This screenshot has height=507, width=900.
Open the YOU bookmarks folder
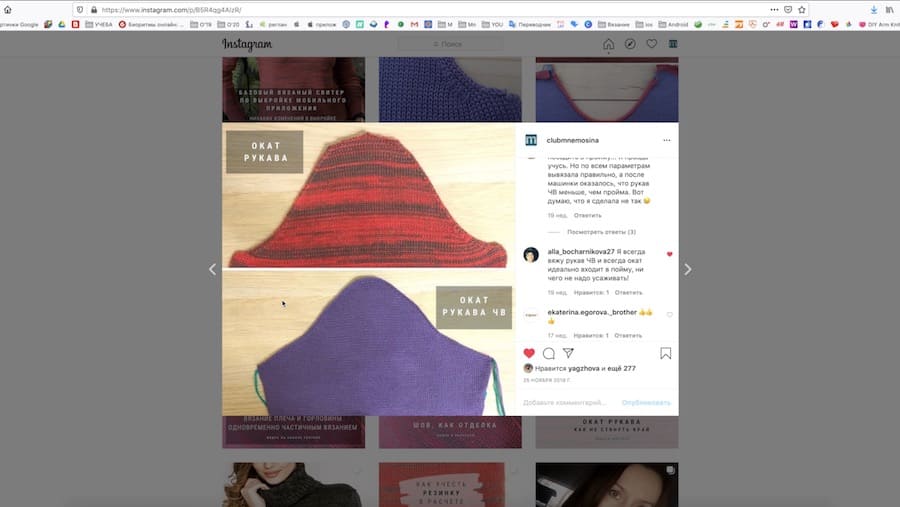(x=492, y=25)
